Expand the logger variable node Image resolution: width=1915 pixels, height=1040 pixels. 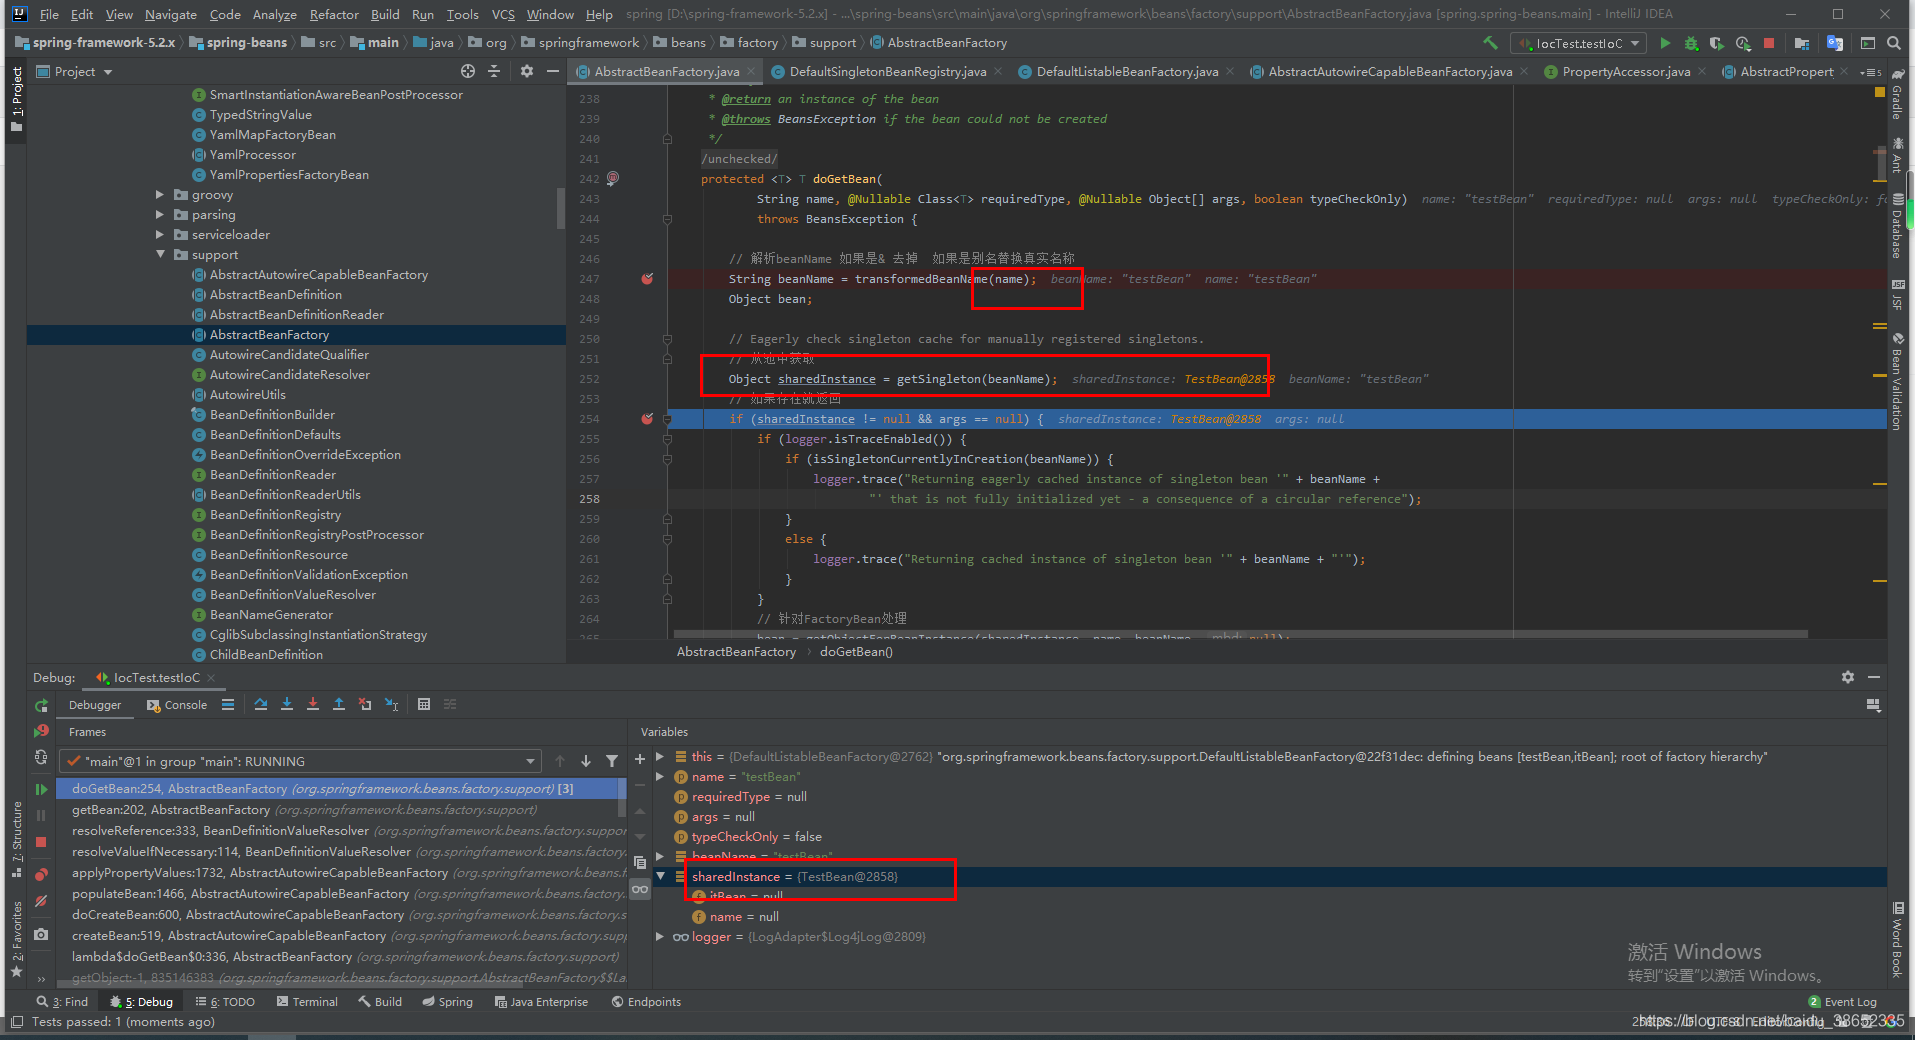660,937
